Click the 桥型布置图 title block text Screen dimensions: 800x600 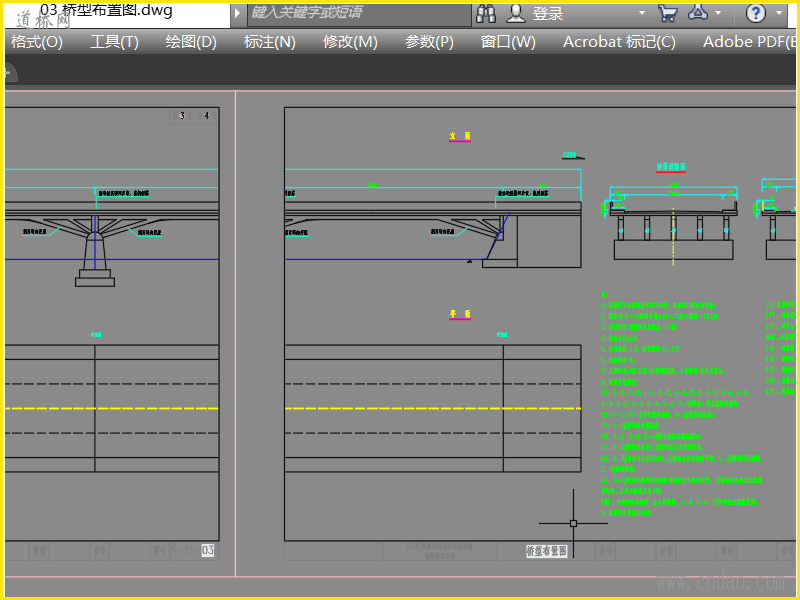pos(546,551)
